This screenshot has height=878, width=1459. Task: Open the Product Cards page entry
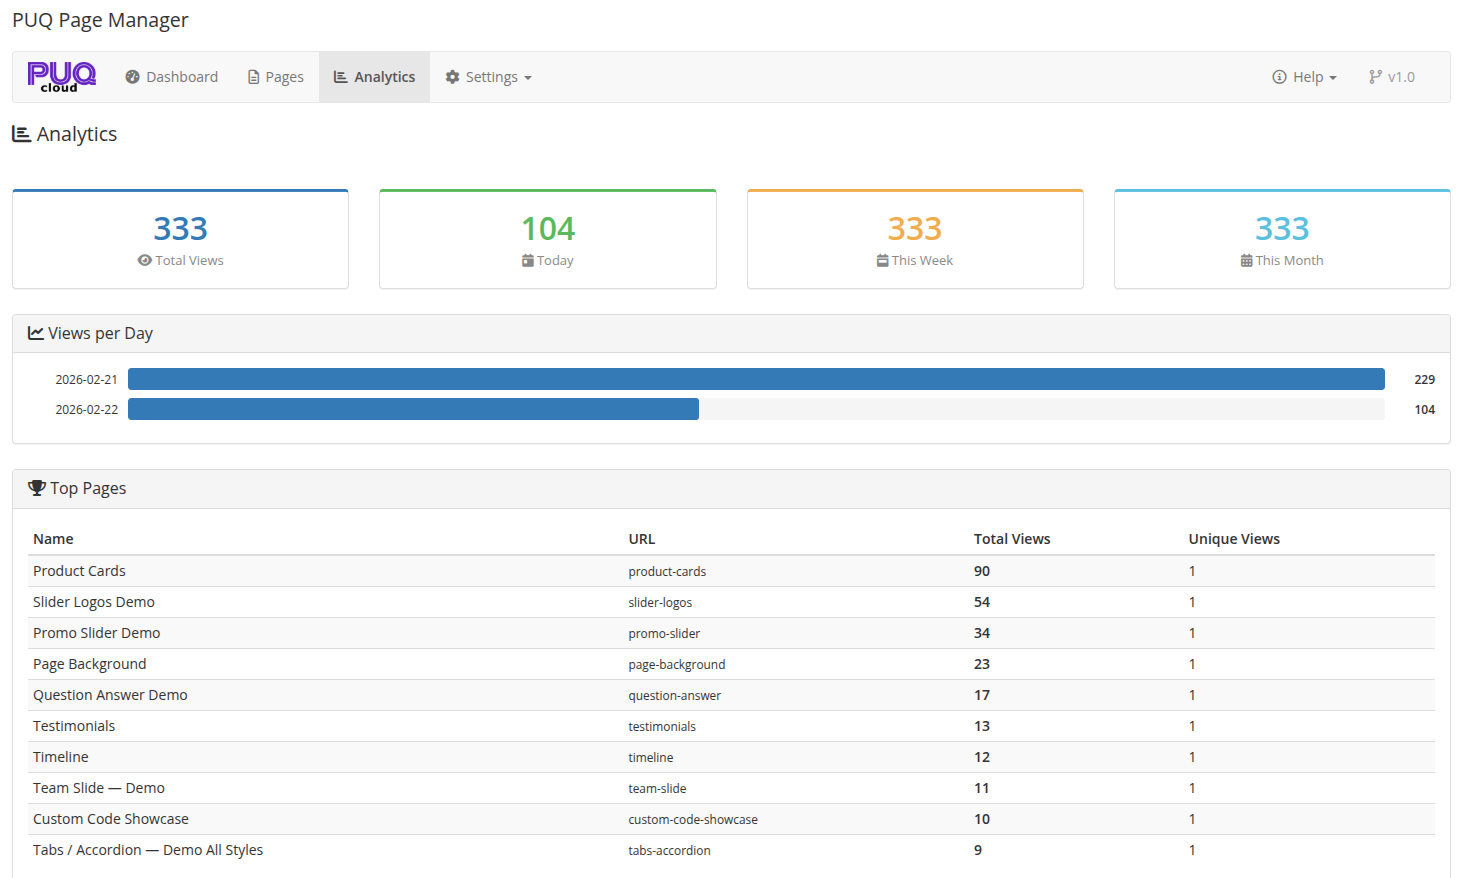tap(79, 570)
